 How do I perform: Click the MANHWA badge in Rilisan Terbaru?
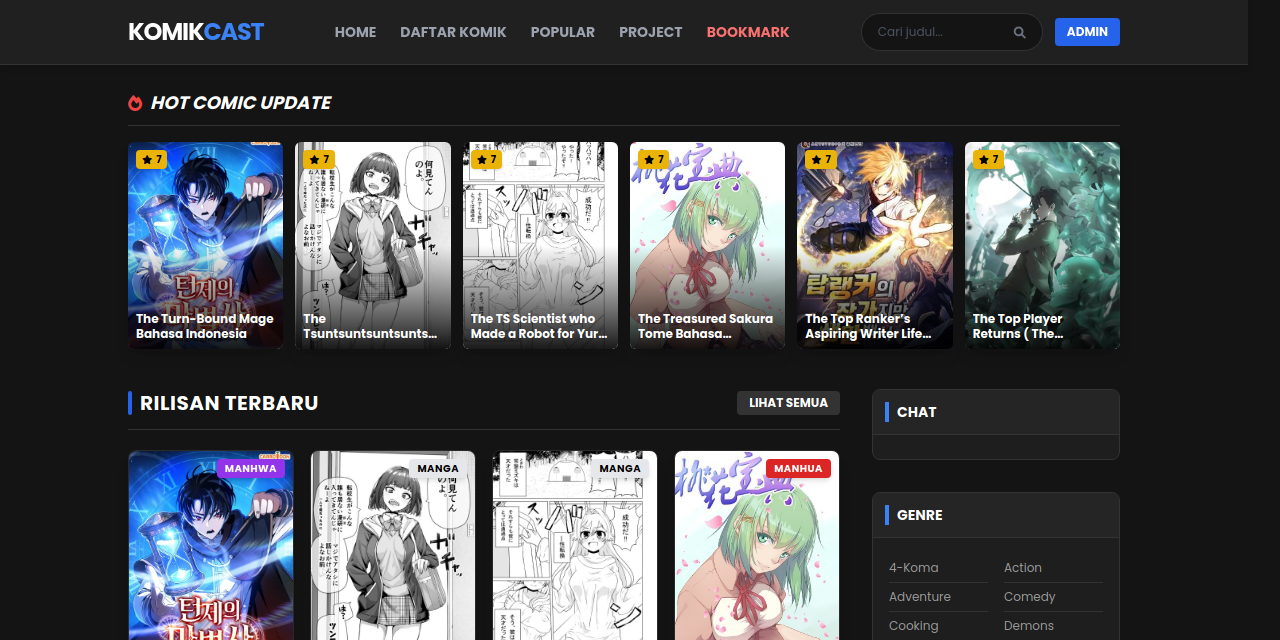pyautogui.click(x=251, y=468)
